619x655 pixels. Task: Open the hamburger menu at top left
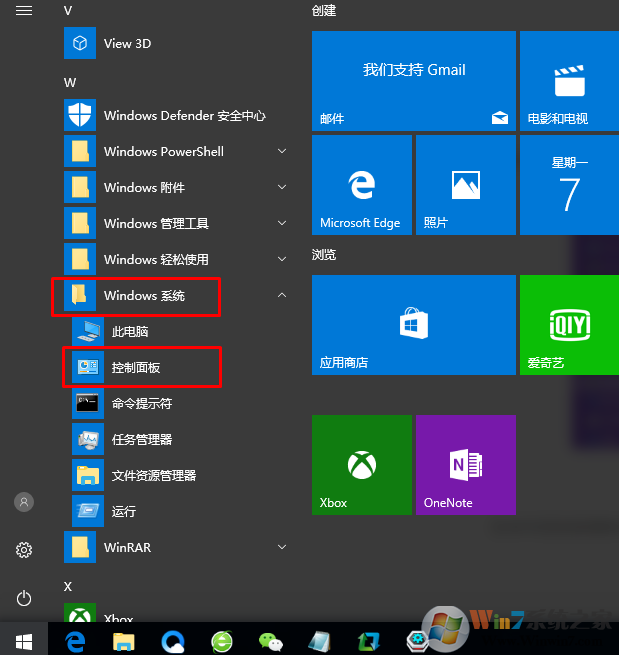[x=24, y=11]
